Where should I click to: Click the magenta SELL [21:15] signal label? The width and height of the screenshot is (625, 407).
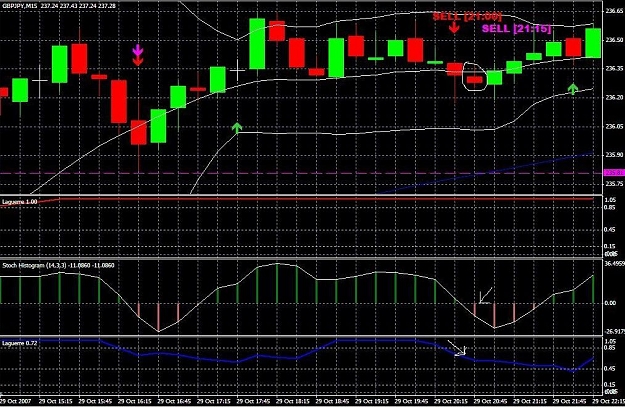pos(517,28)
